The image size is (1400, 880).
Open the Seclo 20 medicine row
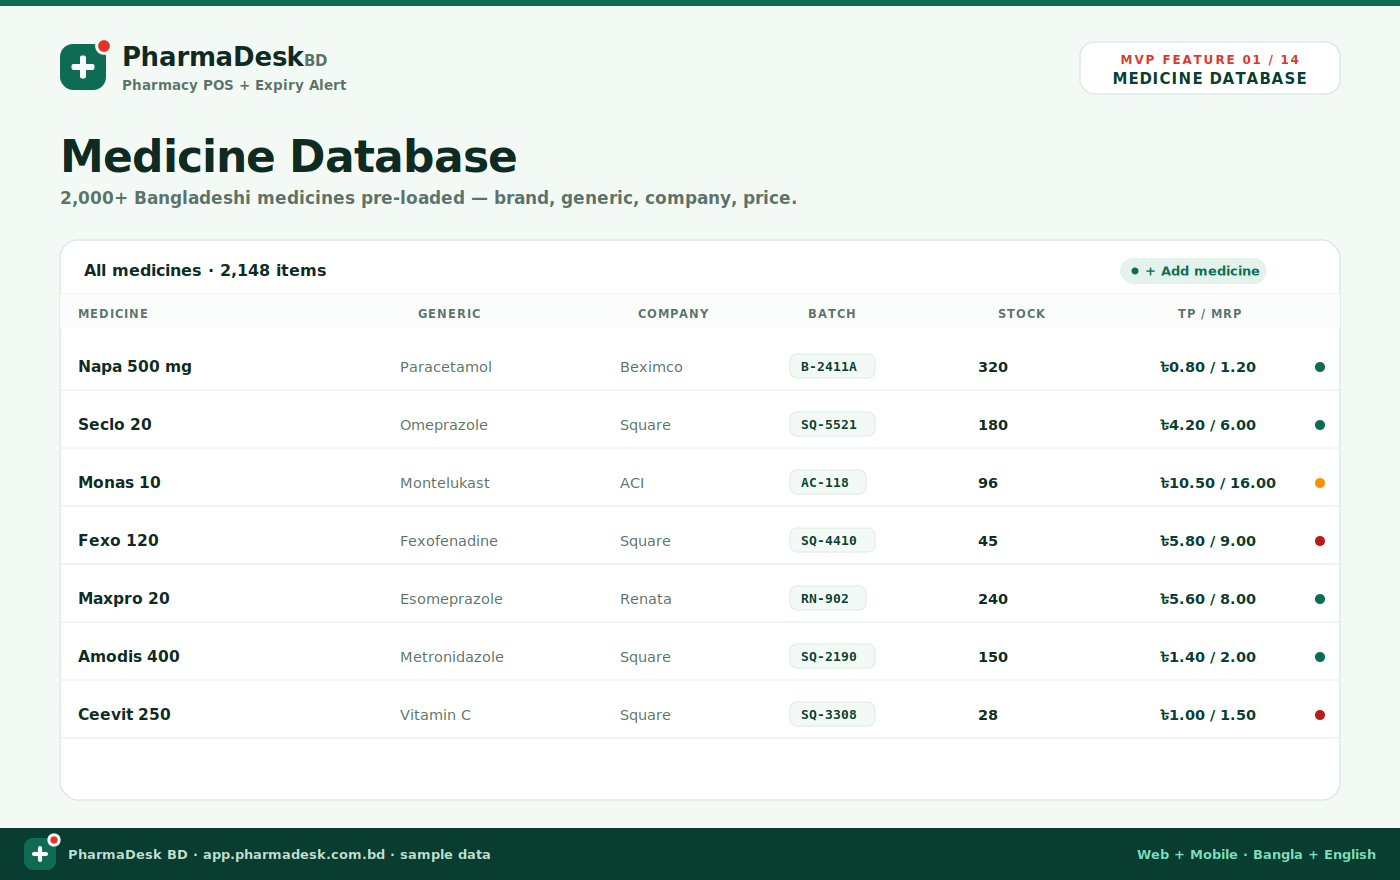tap(700, 420)
